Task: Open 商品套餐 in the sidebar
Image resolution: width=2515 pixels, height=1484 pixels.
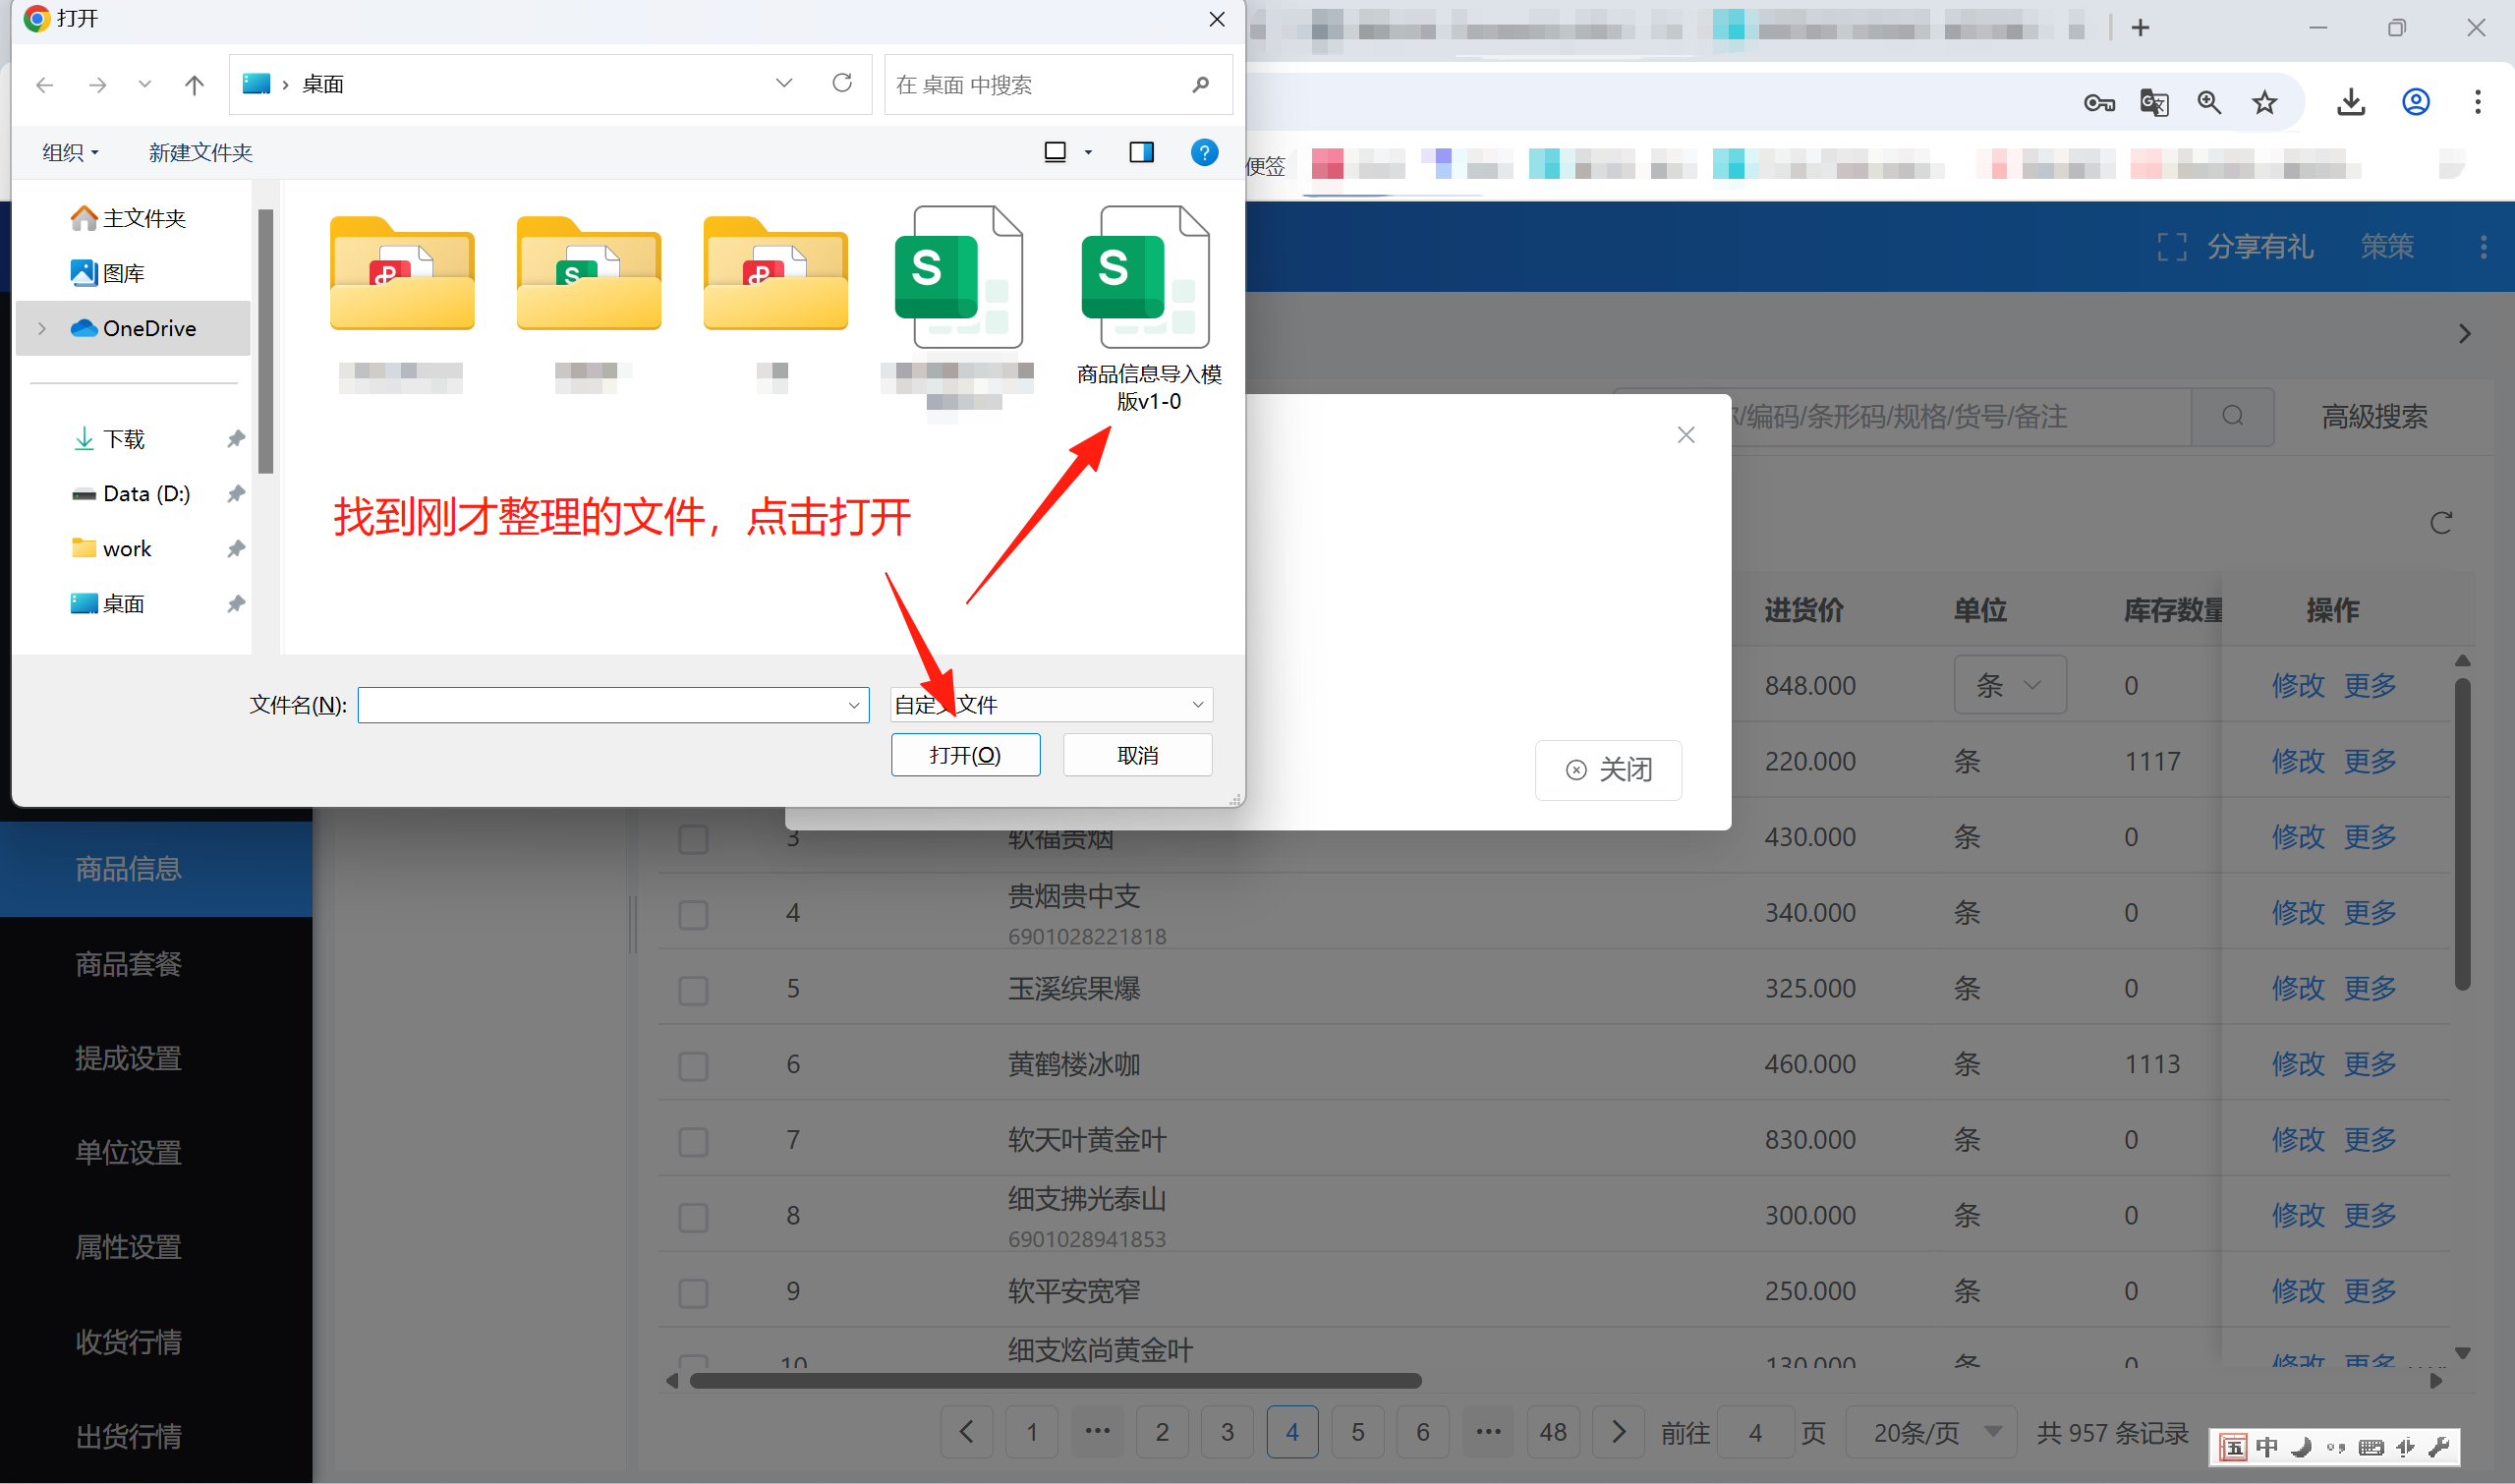Action: coord(128,964)
